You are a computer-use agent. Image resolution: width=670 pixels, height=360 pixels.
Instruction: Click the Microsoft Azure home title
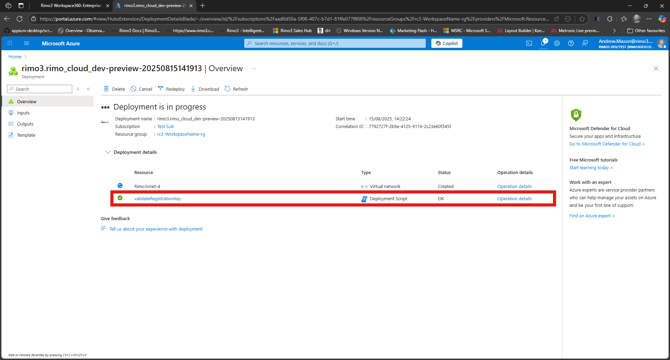[x=61, y=43]
